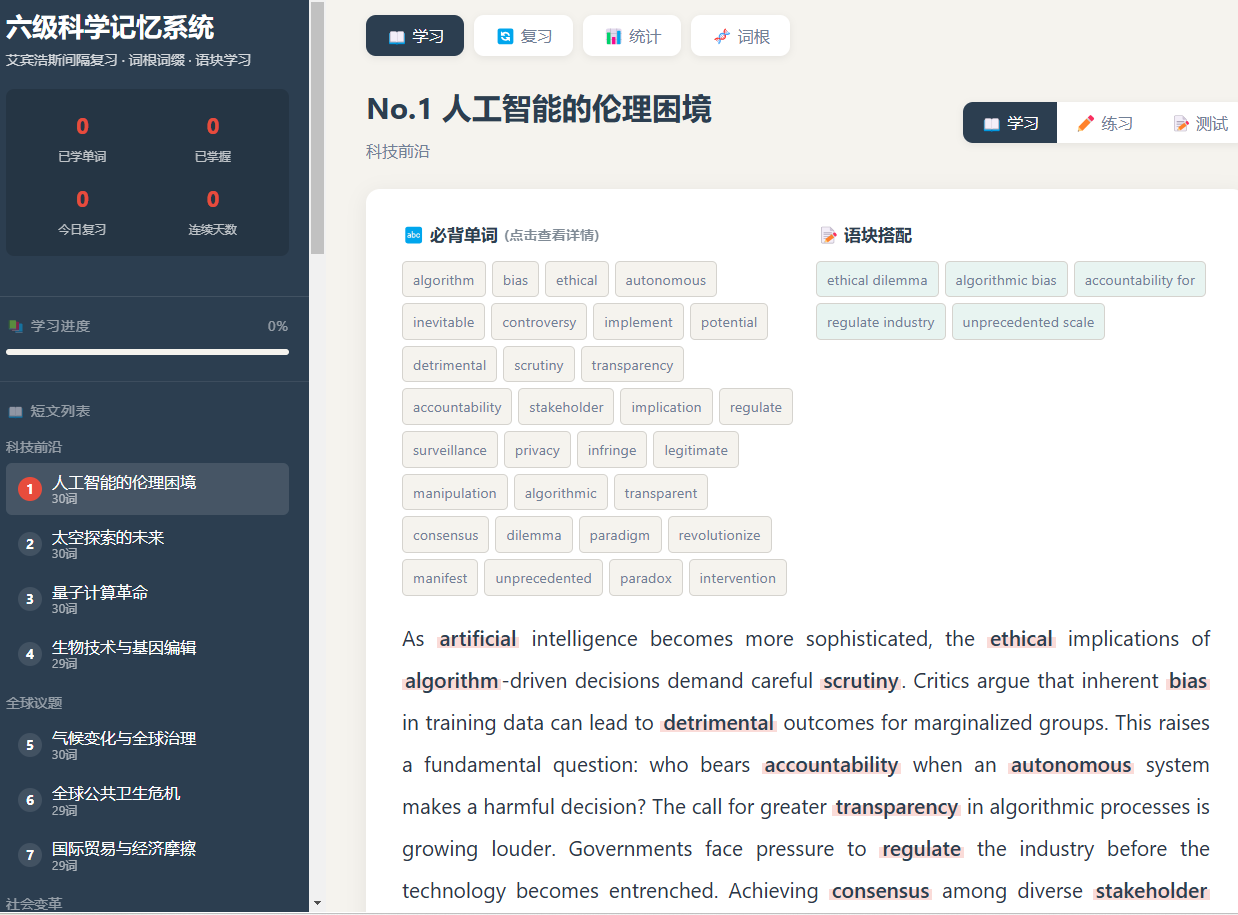
Task: Click the word chip manipulation
Action: click(455, 493)
